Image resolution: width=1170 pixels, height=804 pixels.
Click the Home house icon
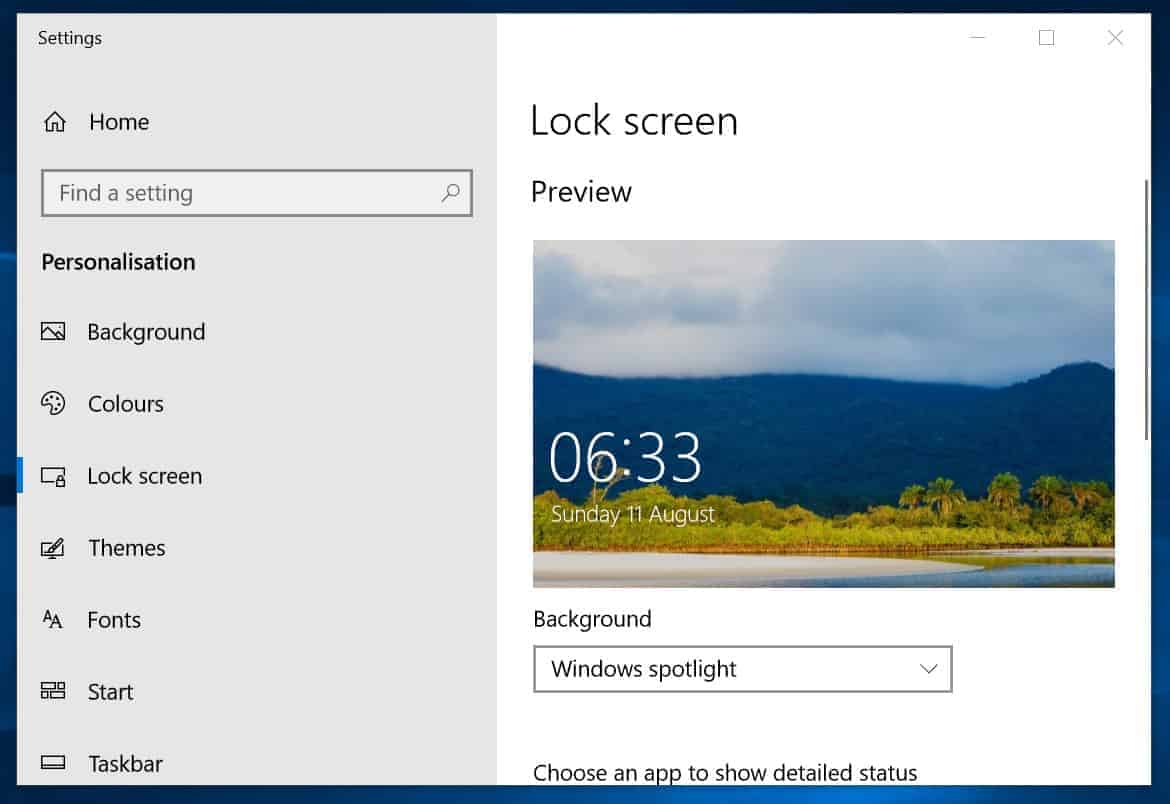pyautogui.click(x=54, y=122)
